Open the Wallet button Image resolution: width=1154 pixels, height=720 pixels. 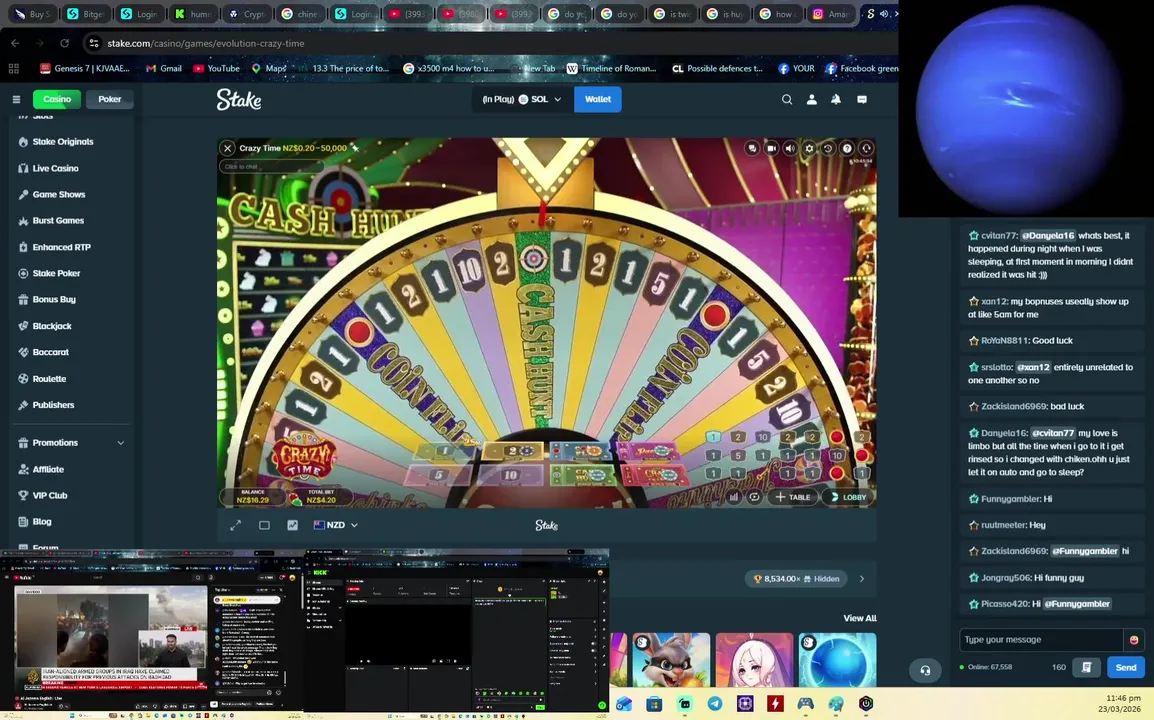click(x=598, y=99)
